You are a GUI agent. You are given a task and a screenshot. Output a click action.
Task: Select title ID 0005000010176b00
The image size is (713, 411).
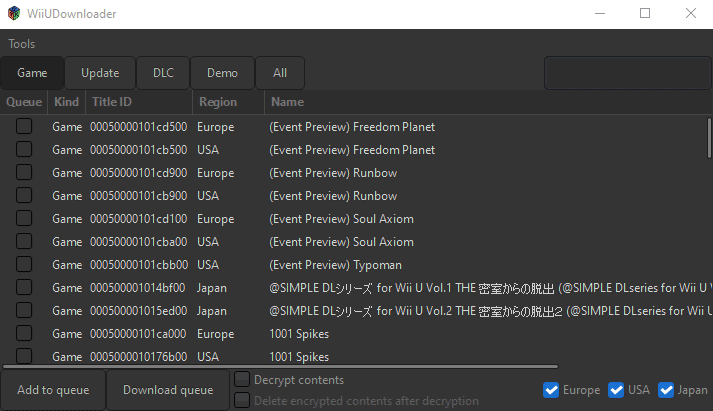tap(139, 357)
